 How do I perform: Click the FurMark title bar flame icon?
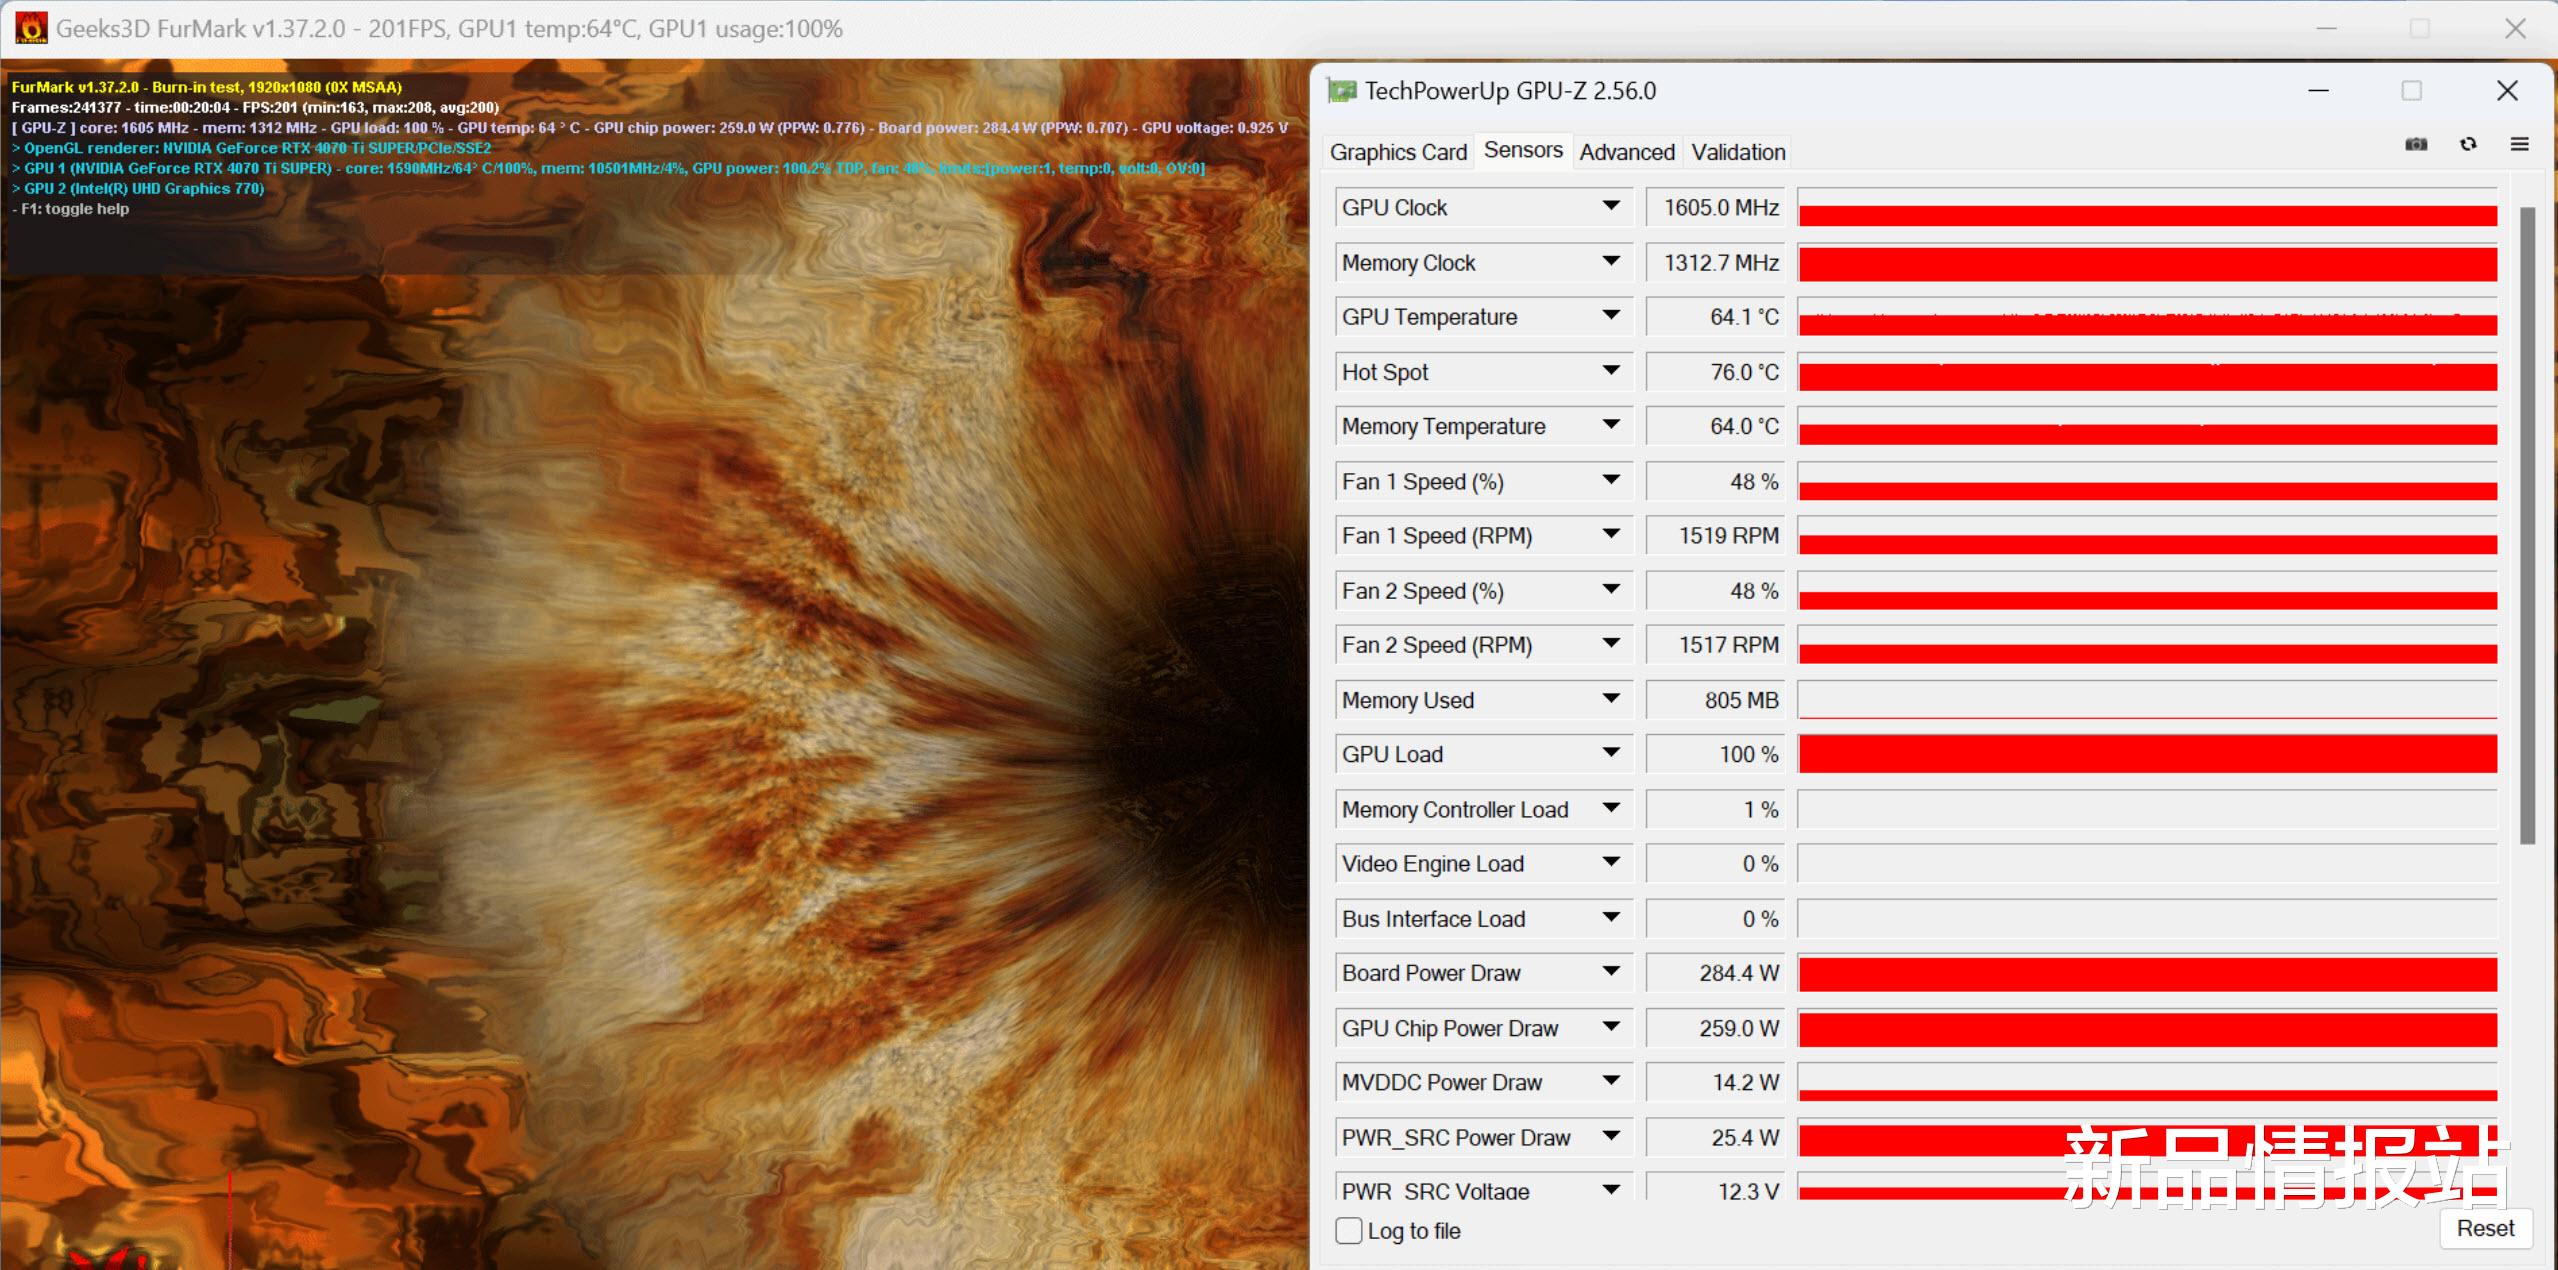31,28
